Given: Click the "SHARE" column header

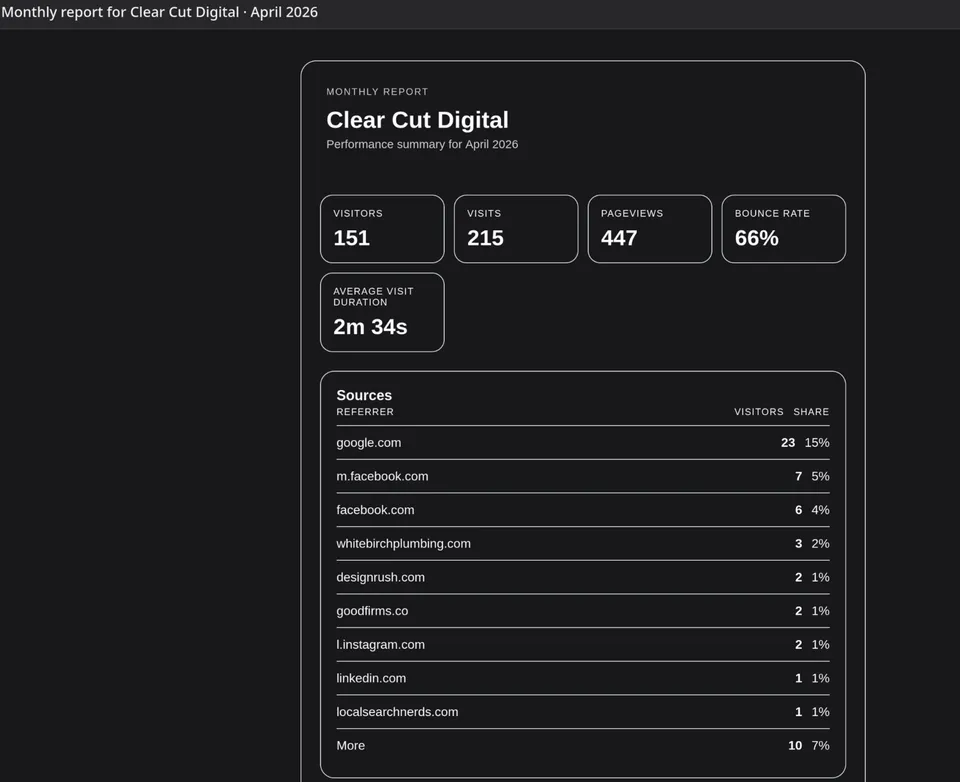Looking at the screenshot, I should coord(811,412).
